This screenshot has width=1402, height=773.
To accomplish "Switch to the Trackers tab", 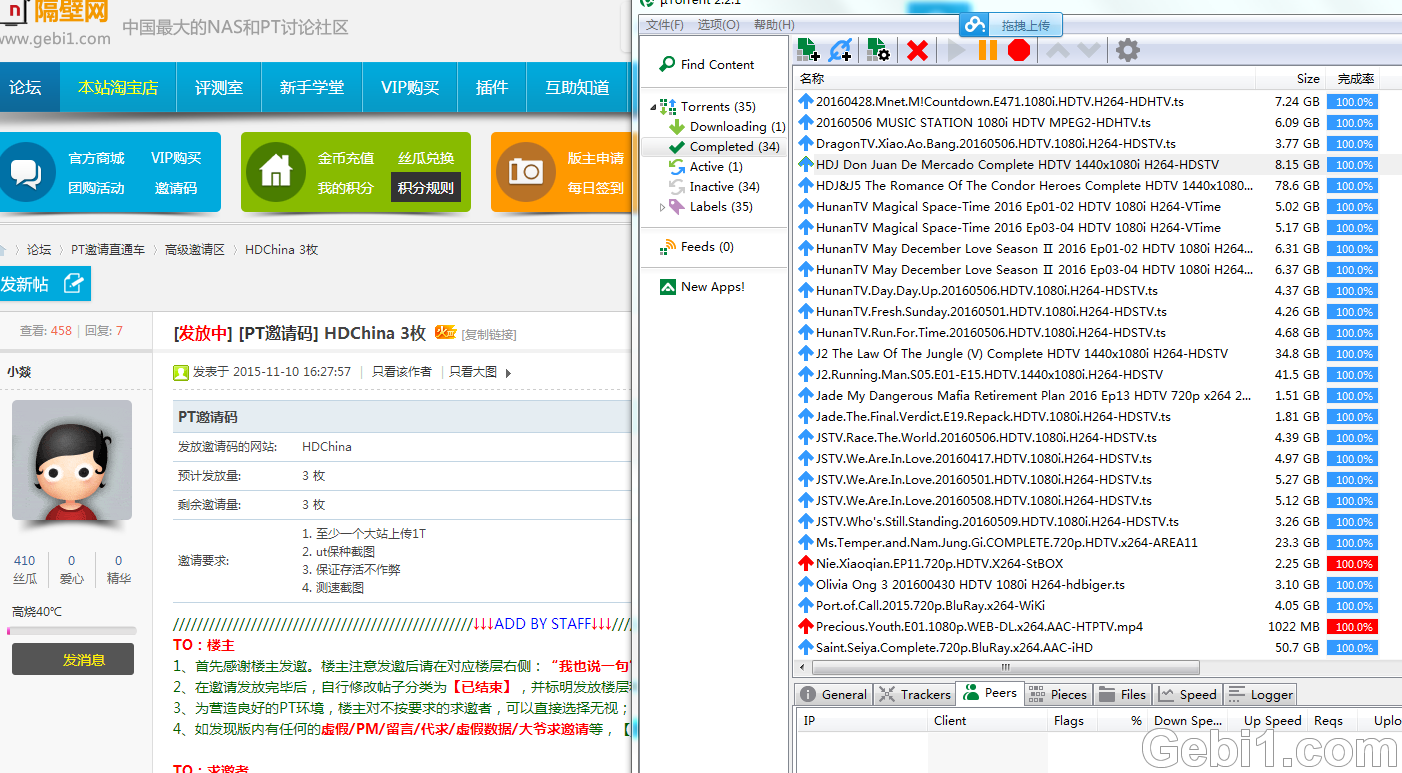I will coord(915,694).
